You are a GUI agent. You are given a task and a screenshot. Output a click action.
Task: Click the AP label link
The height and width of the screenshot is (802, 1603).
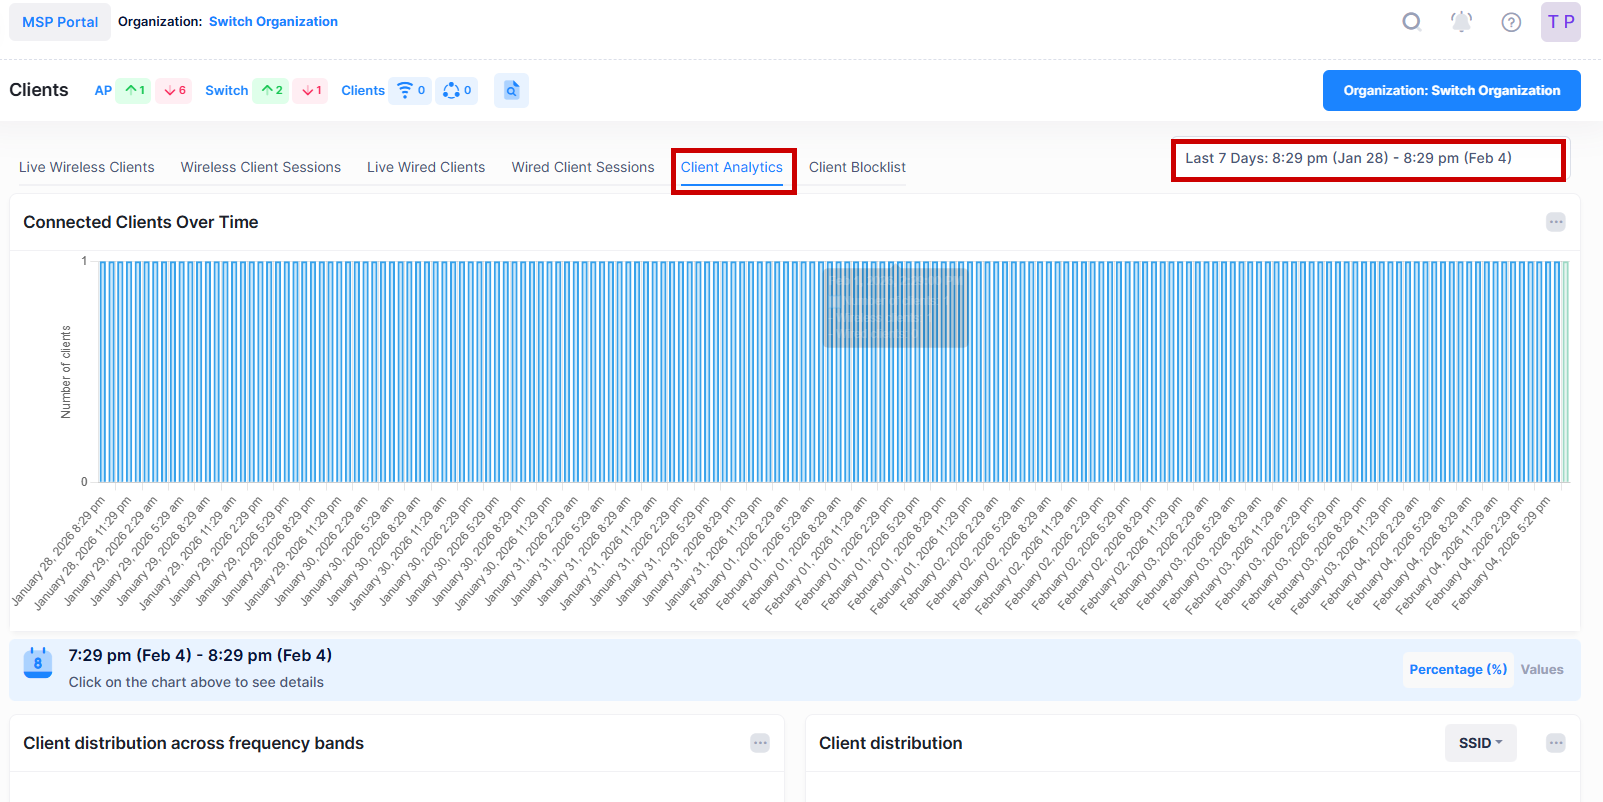[103, 90]
